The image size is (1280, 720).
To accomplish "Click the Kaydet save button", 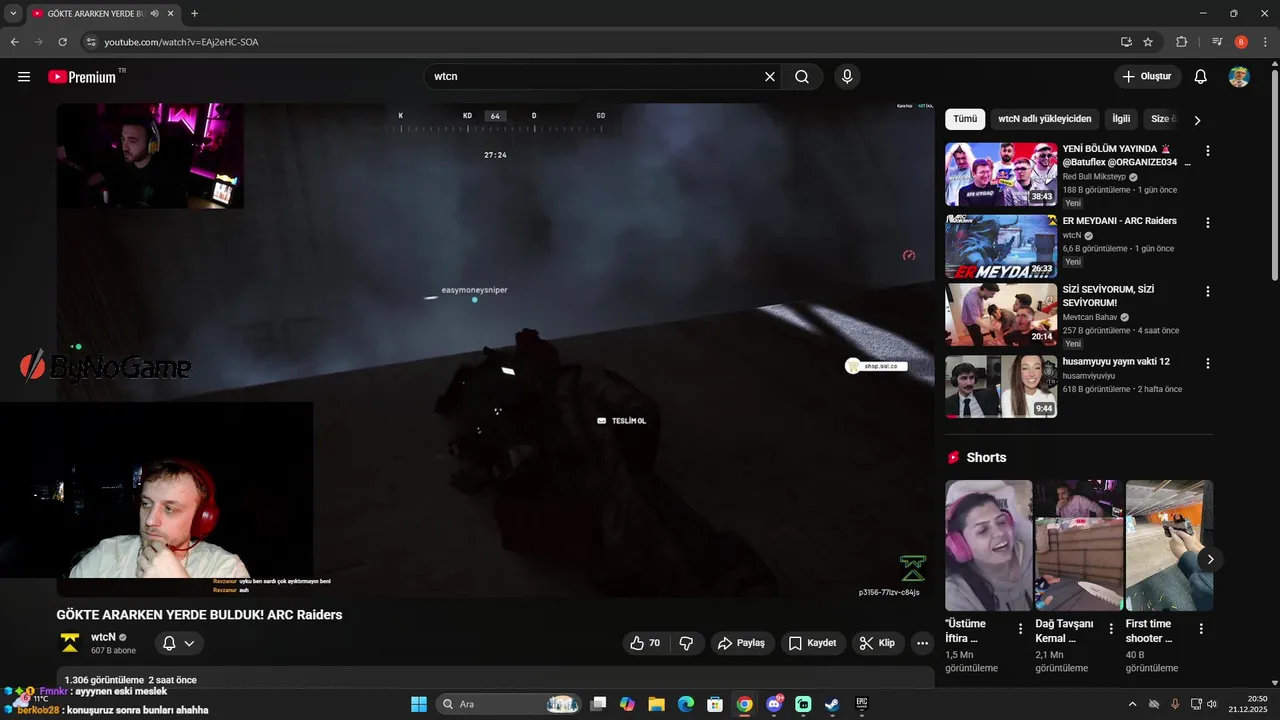I will pyautogui.click(x=812, y=643).
